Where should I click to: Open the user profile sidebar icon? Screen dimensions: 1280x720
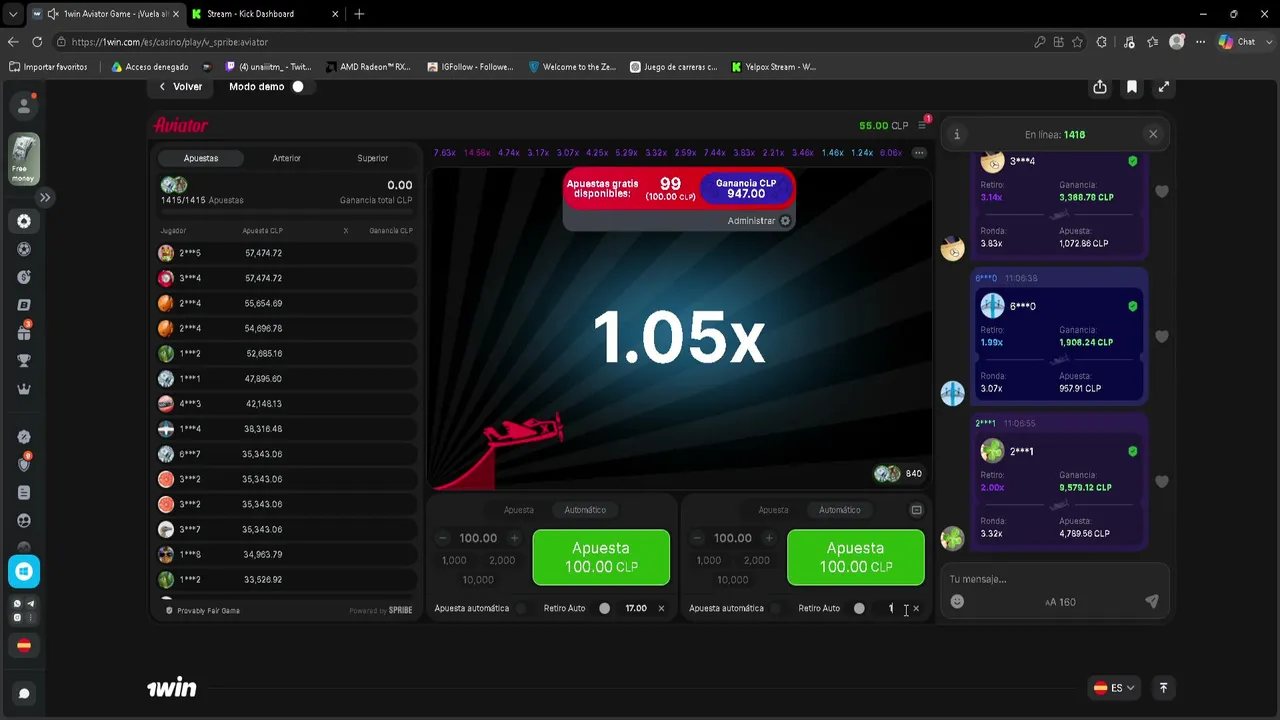pos(24,105)
